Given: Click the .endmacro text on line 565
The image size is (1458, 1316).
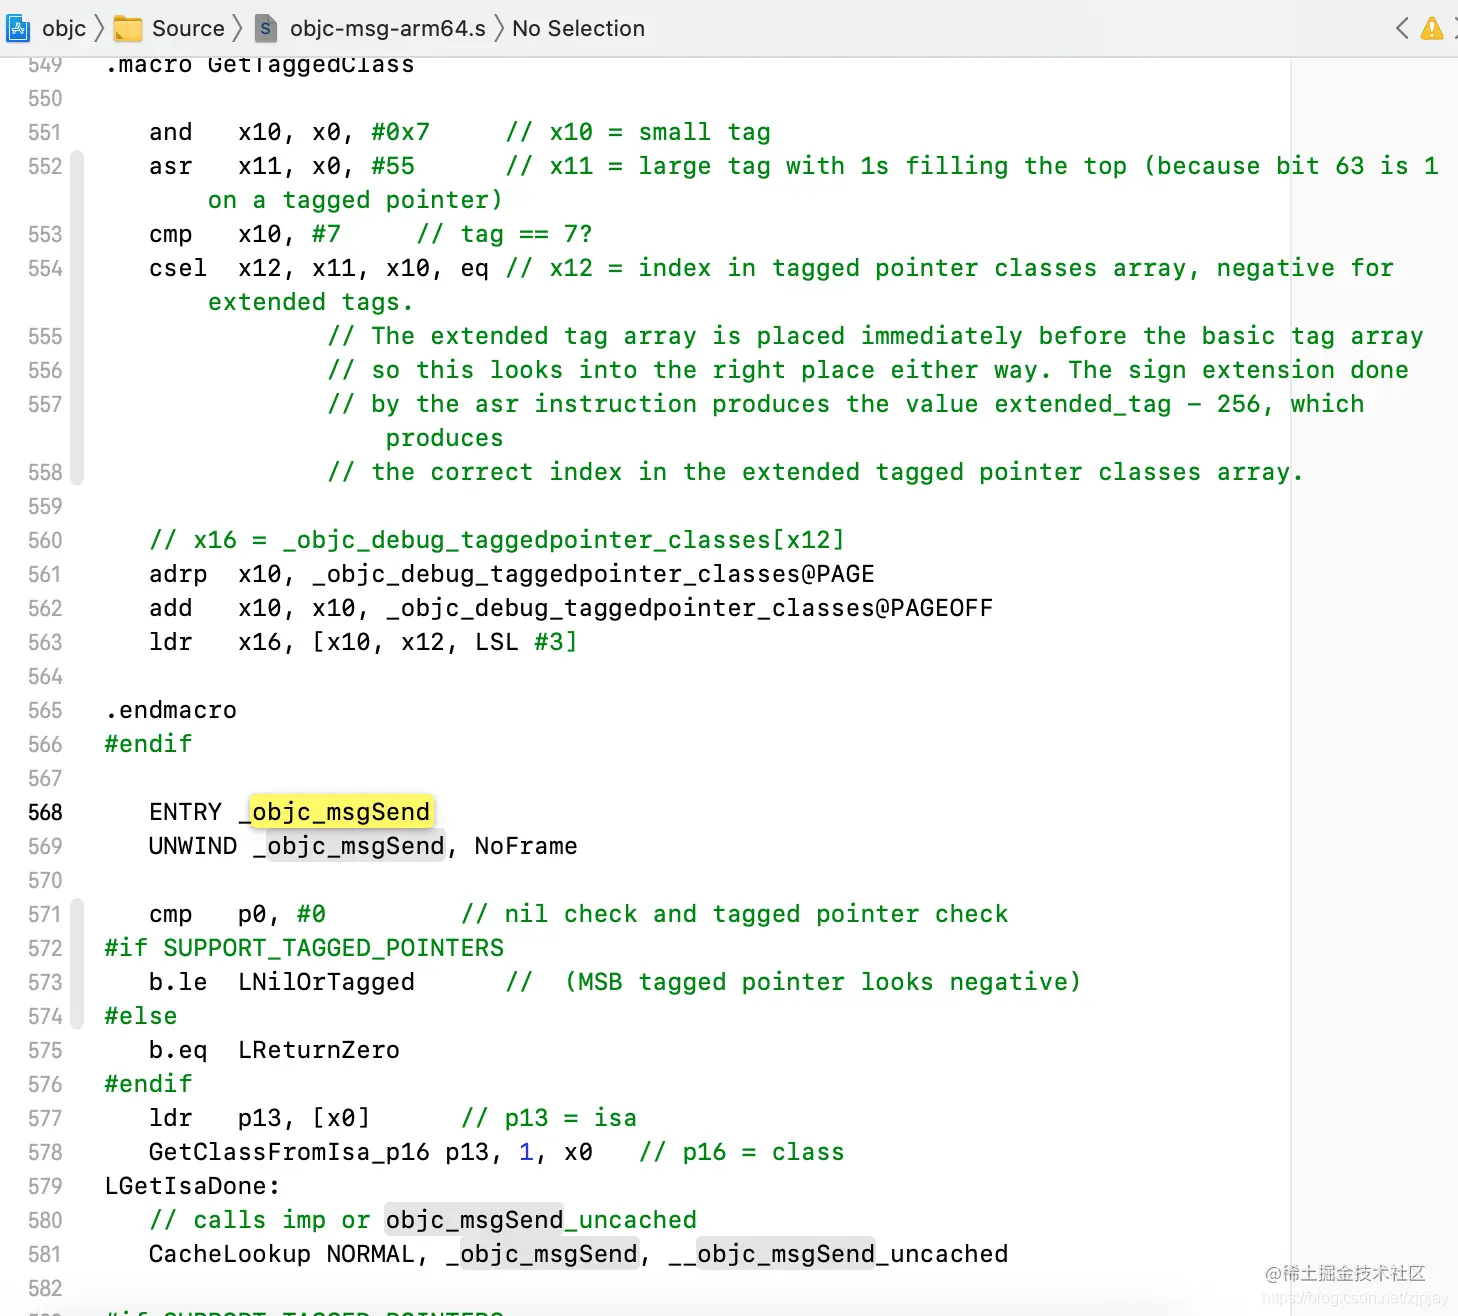Looking at the screenshot, I should (171, 710).
